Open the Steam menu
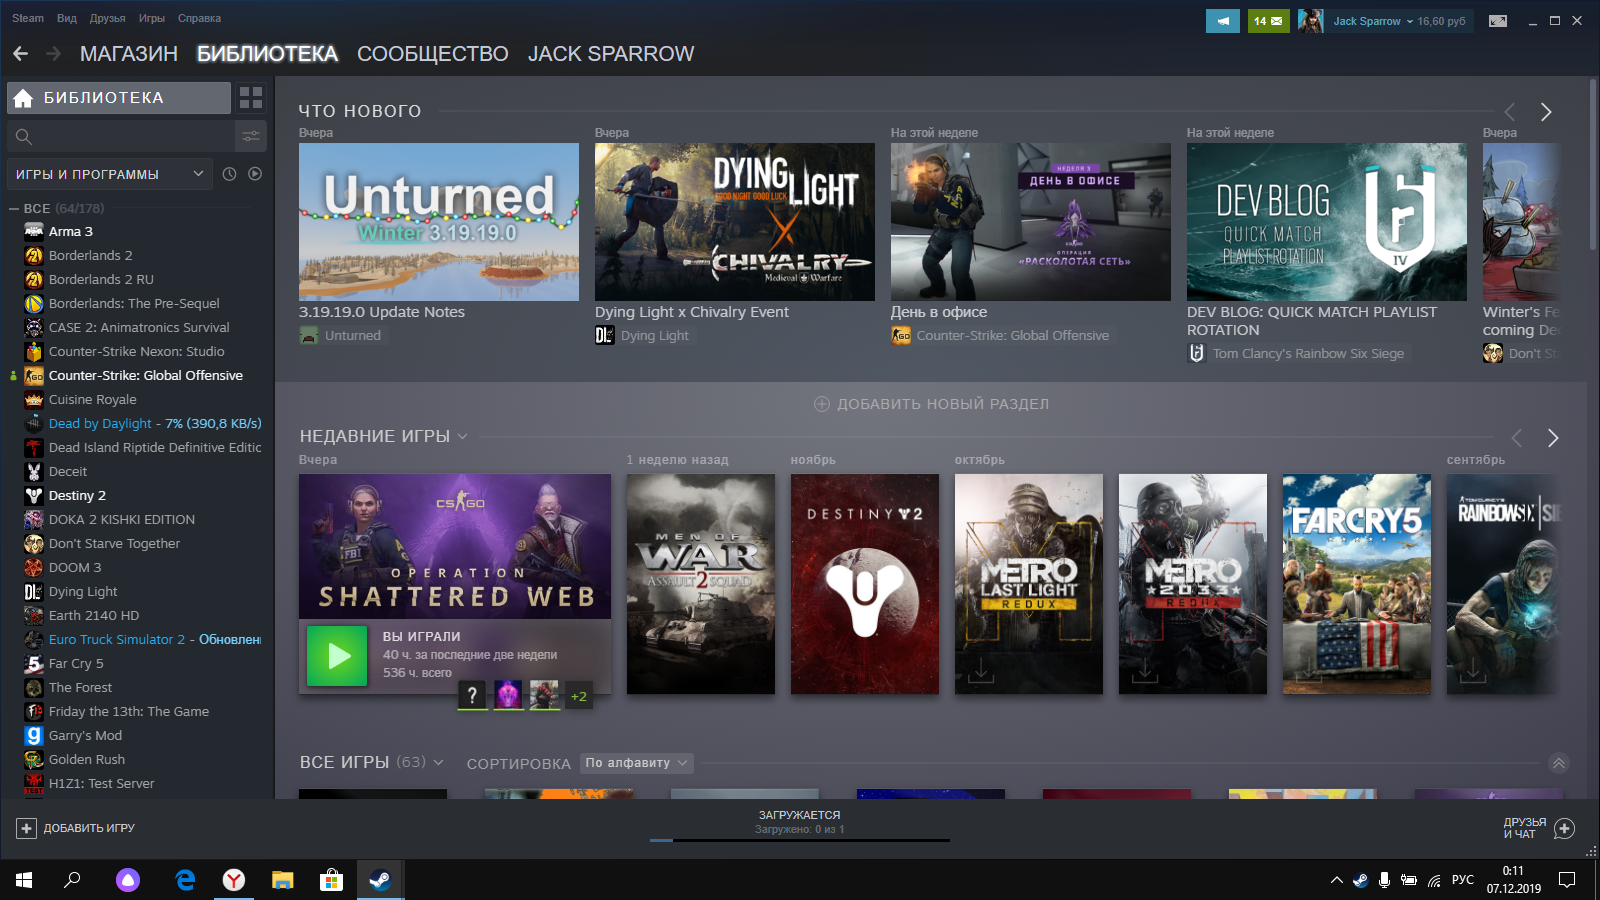This screenshot has height=900, width=1600. pos(28,18)
